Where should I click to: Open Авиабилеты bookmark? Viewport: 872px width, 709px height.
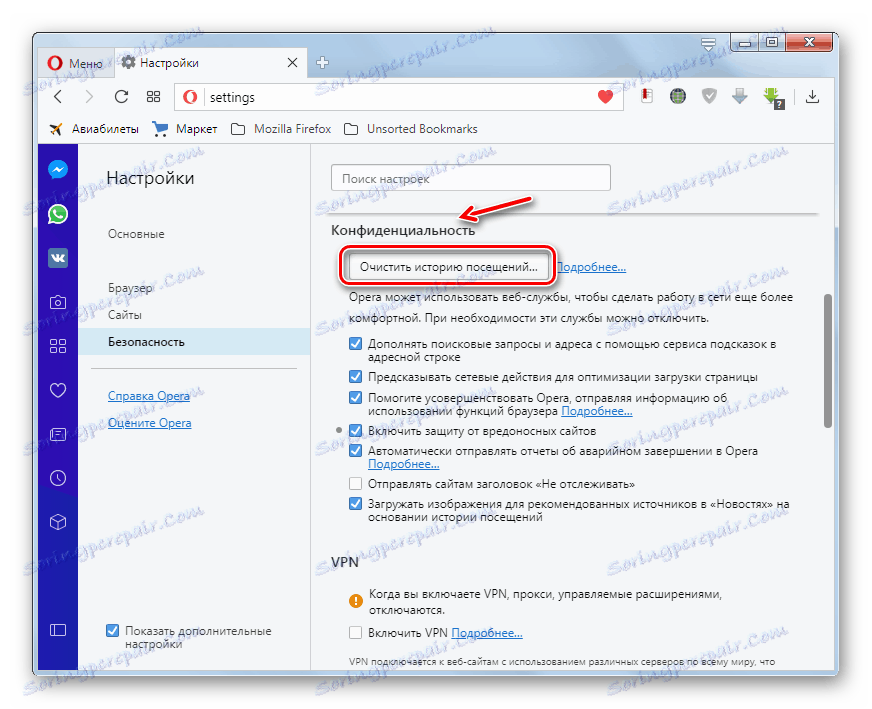93,129
